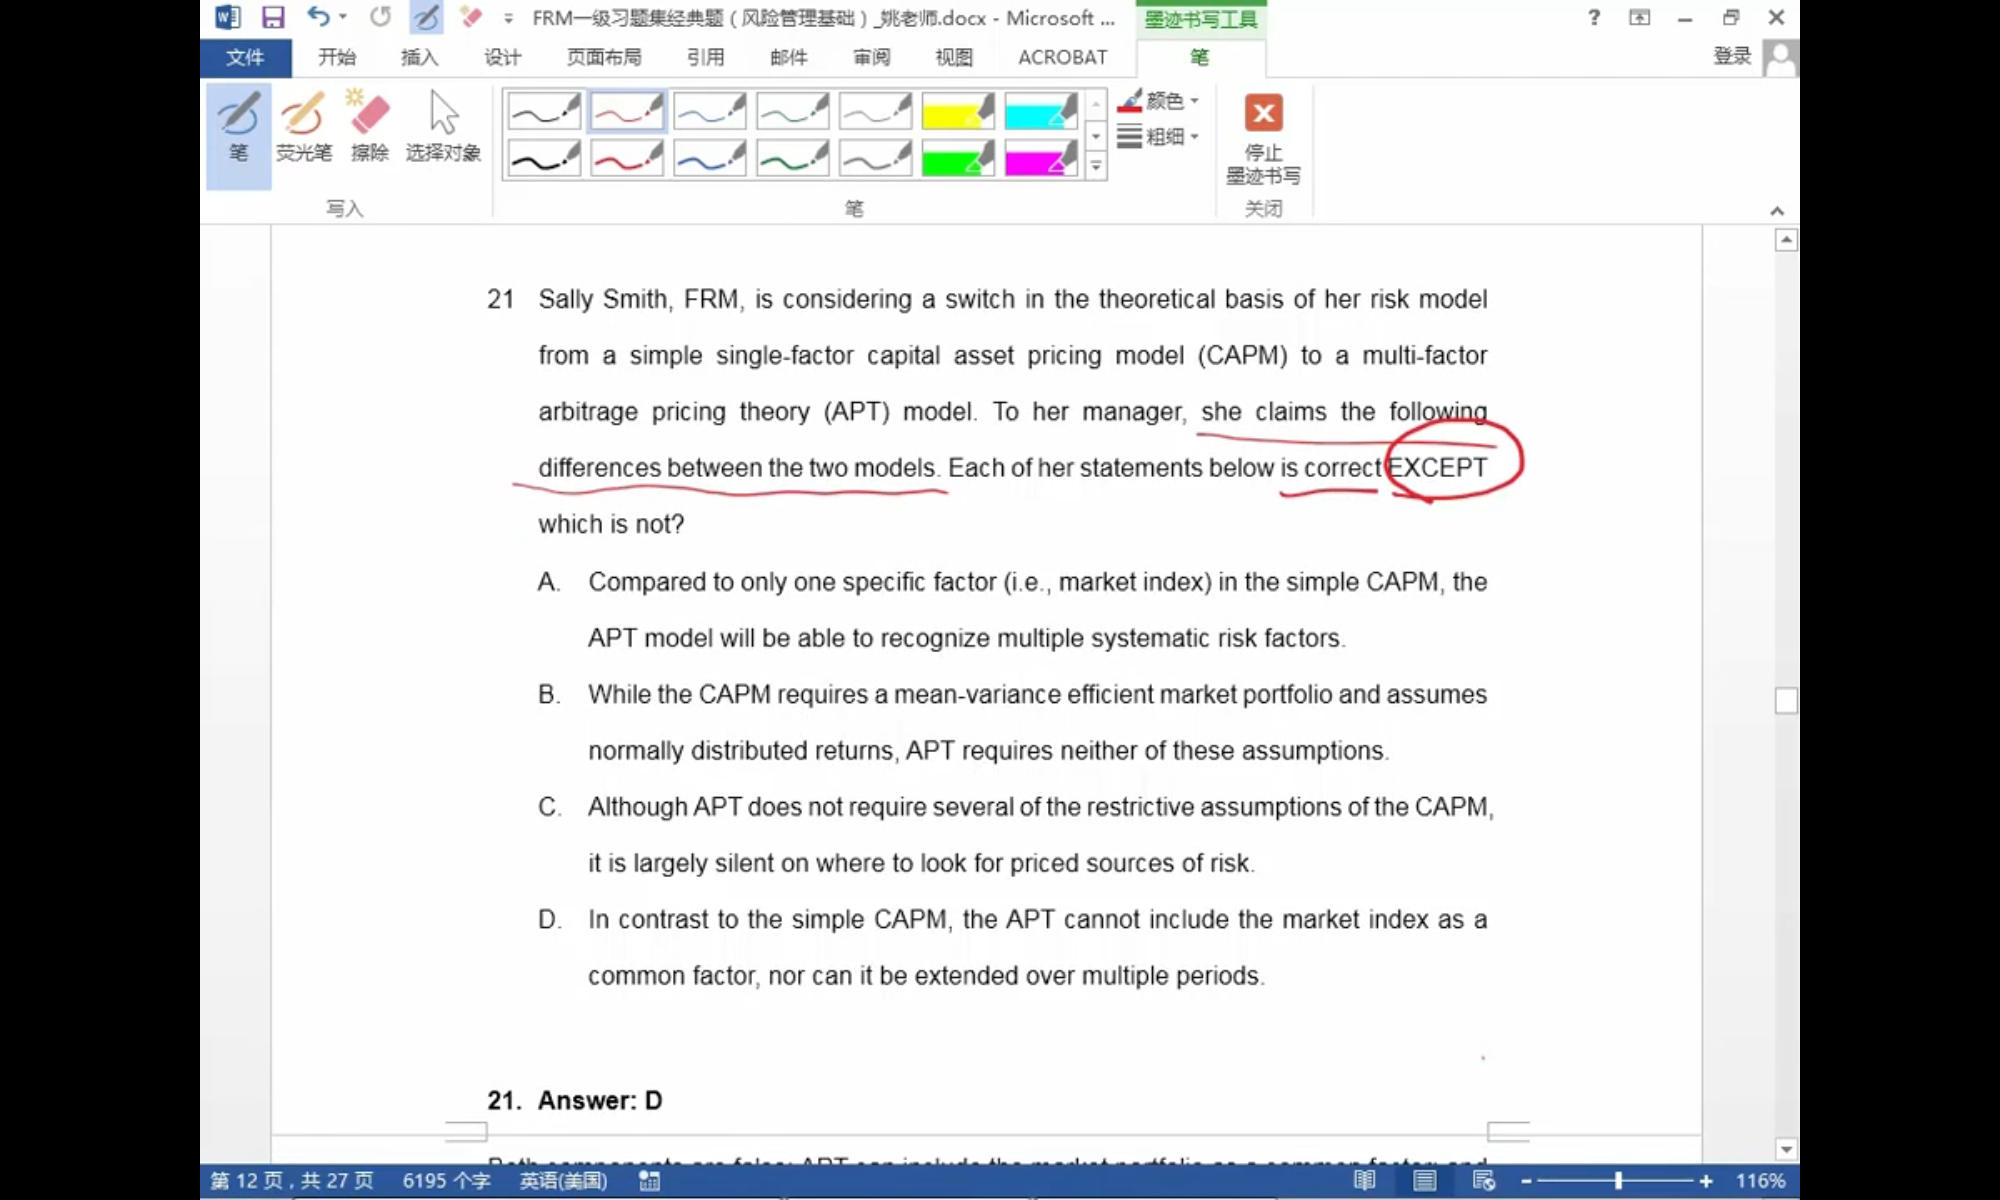
Task: Switch to the ACROBAT ribbon tab
Action: pyautogui.click(x=1062, y=58)
